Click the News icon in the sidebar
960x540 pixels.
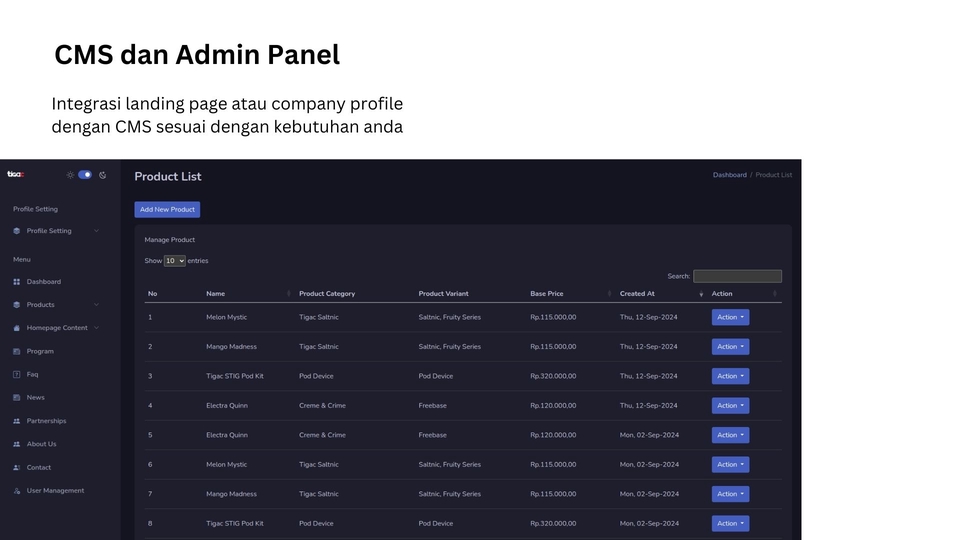pyautogui.click(x=17, y=398)
